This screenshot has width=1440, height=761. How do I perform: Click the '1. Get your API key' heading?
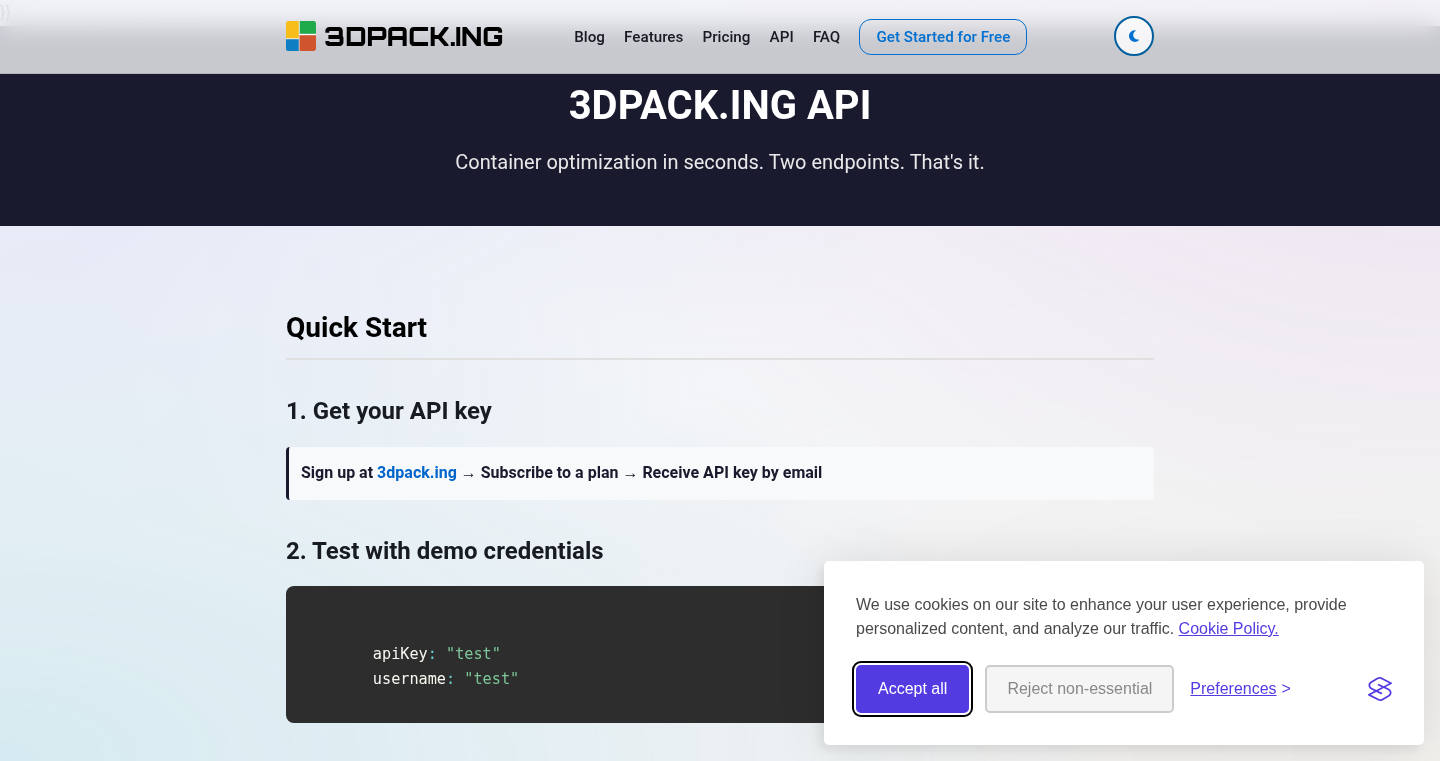tap(389, 411)
